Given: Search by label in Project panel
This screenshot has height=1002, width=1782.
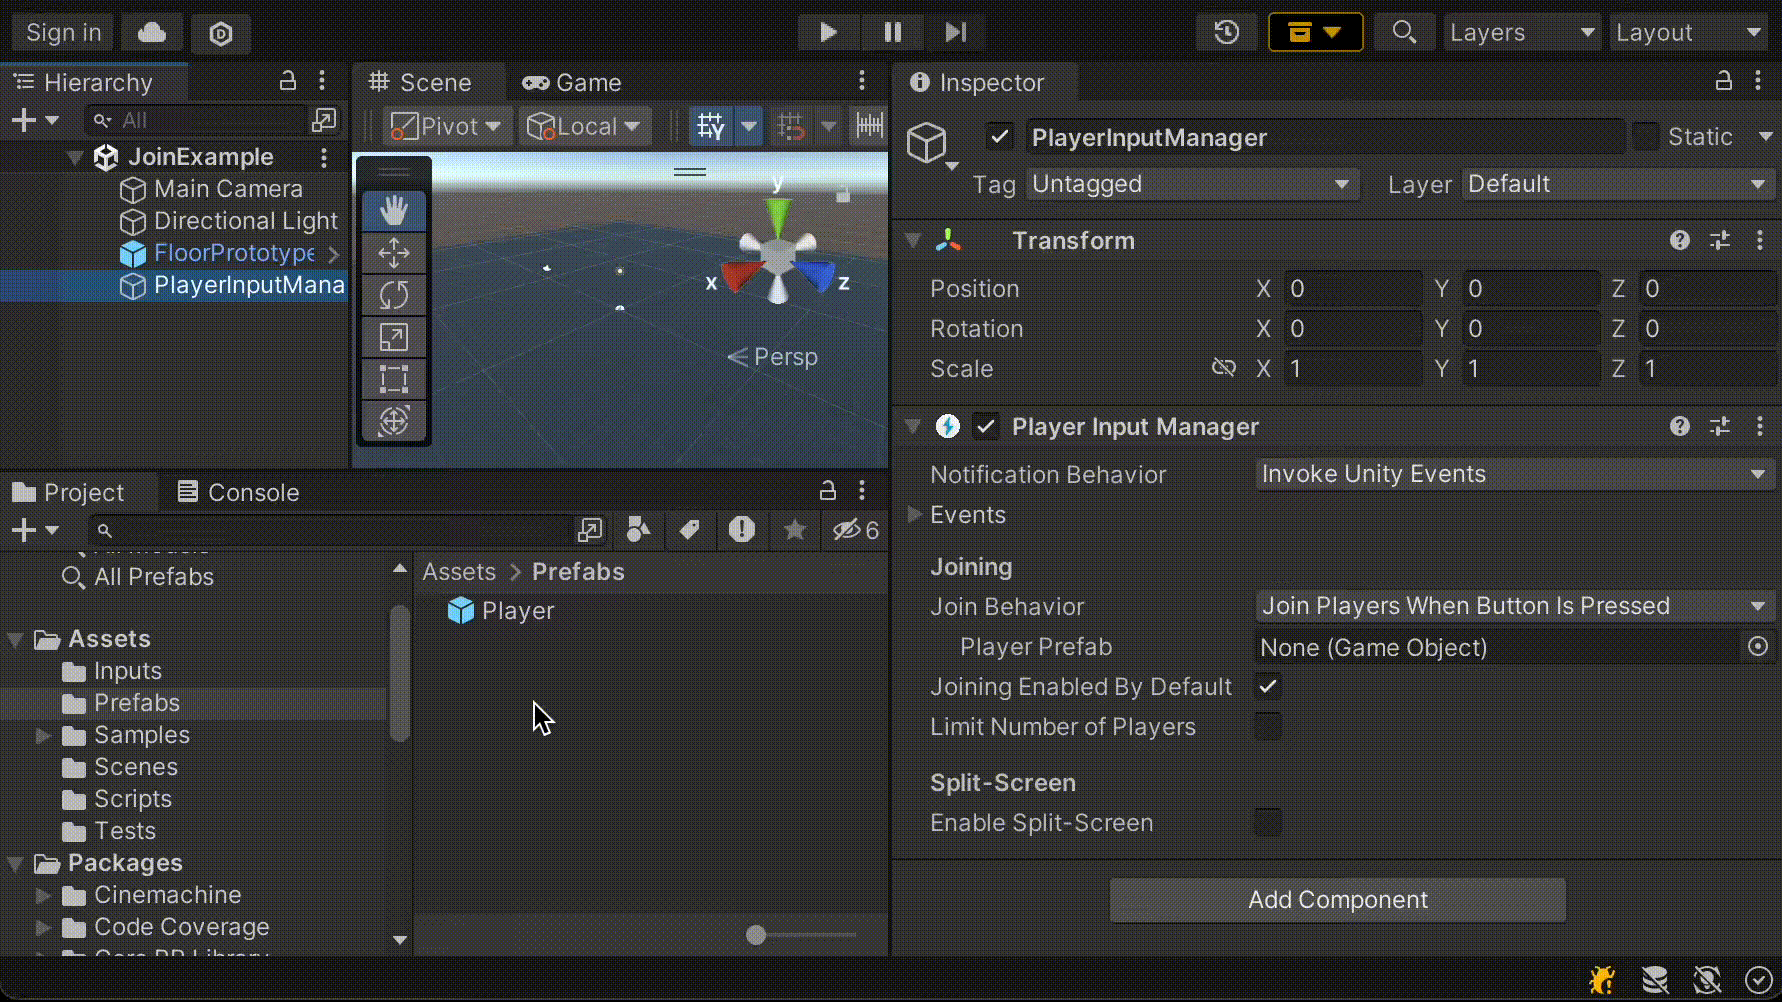Looking at the screenshot, I should click(x=689, y=529).
